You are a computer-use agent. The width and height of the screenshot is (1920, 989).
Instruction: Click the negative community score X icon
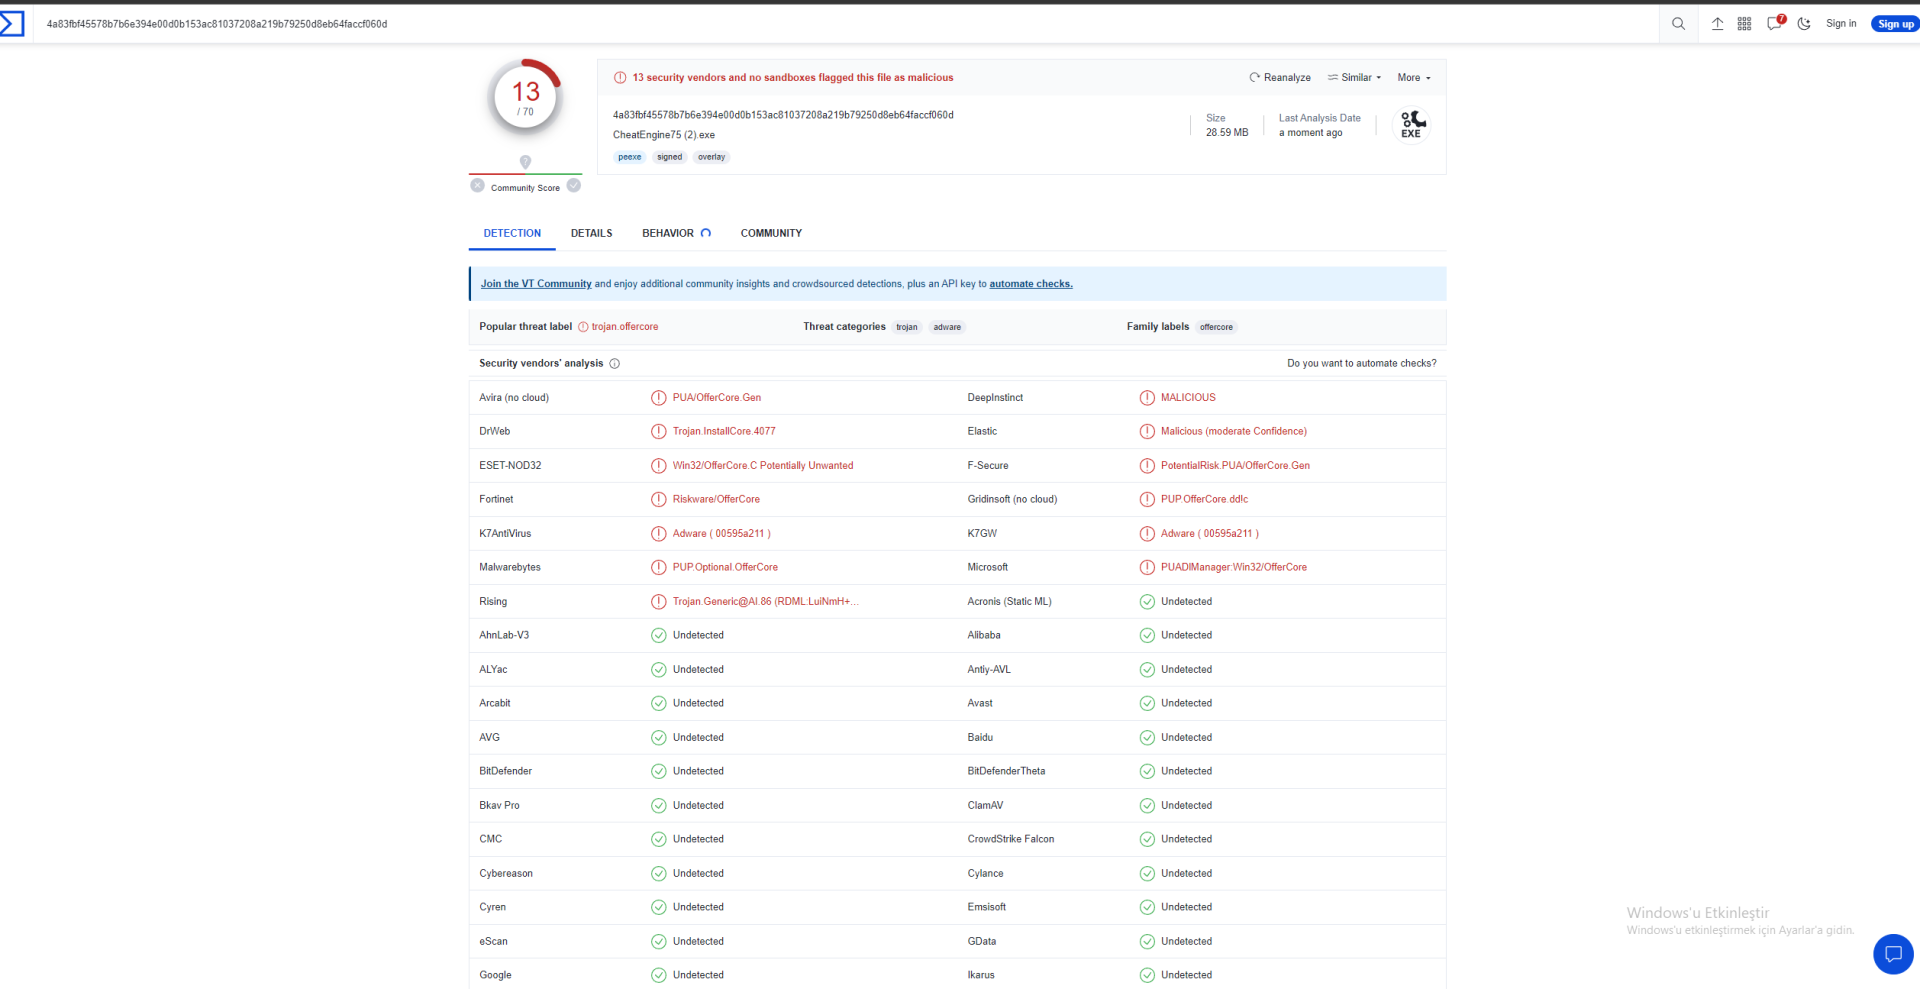click(478, 185)
